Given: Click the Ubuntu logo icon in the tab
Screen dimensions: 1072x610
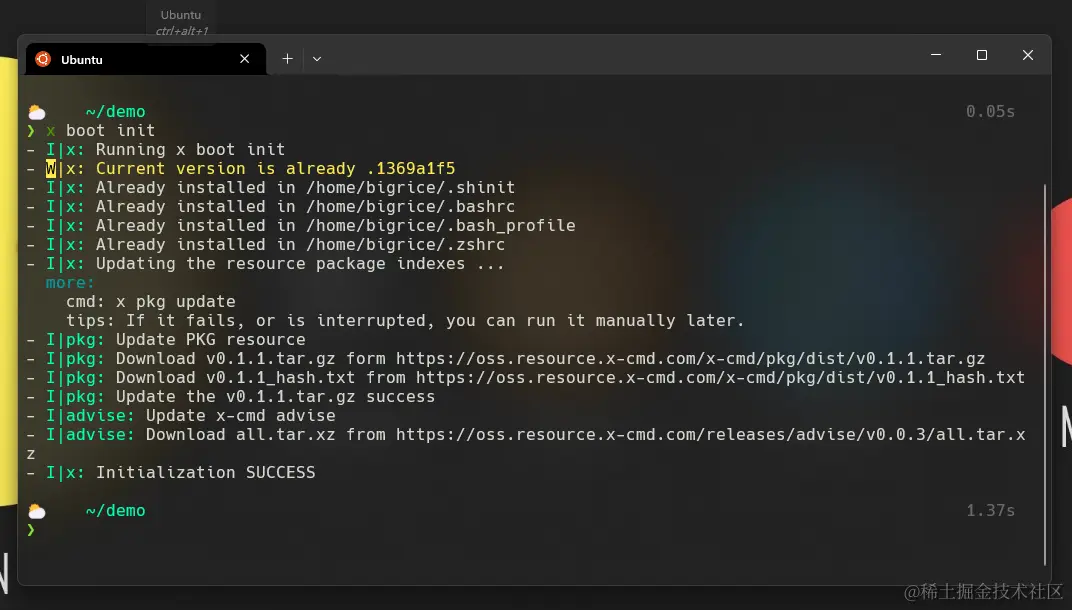Looking at the screenshot, I should coord(43,59).
